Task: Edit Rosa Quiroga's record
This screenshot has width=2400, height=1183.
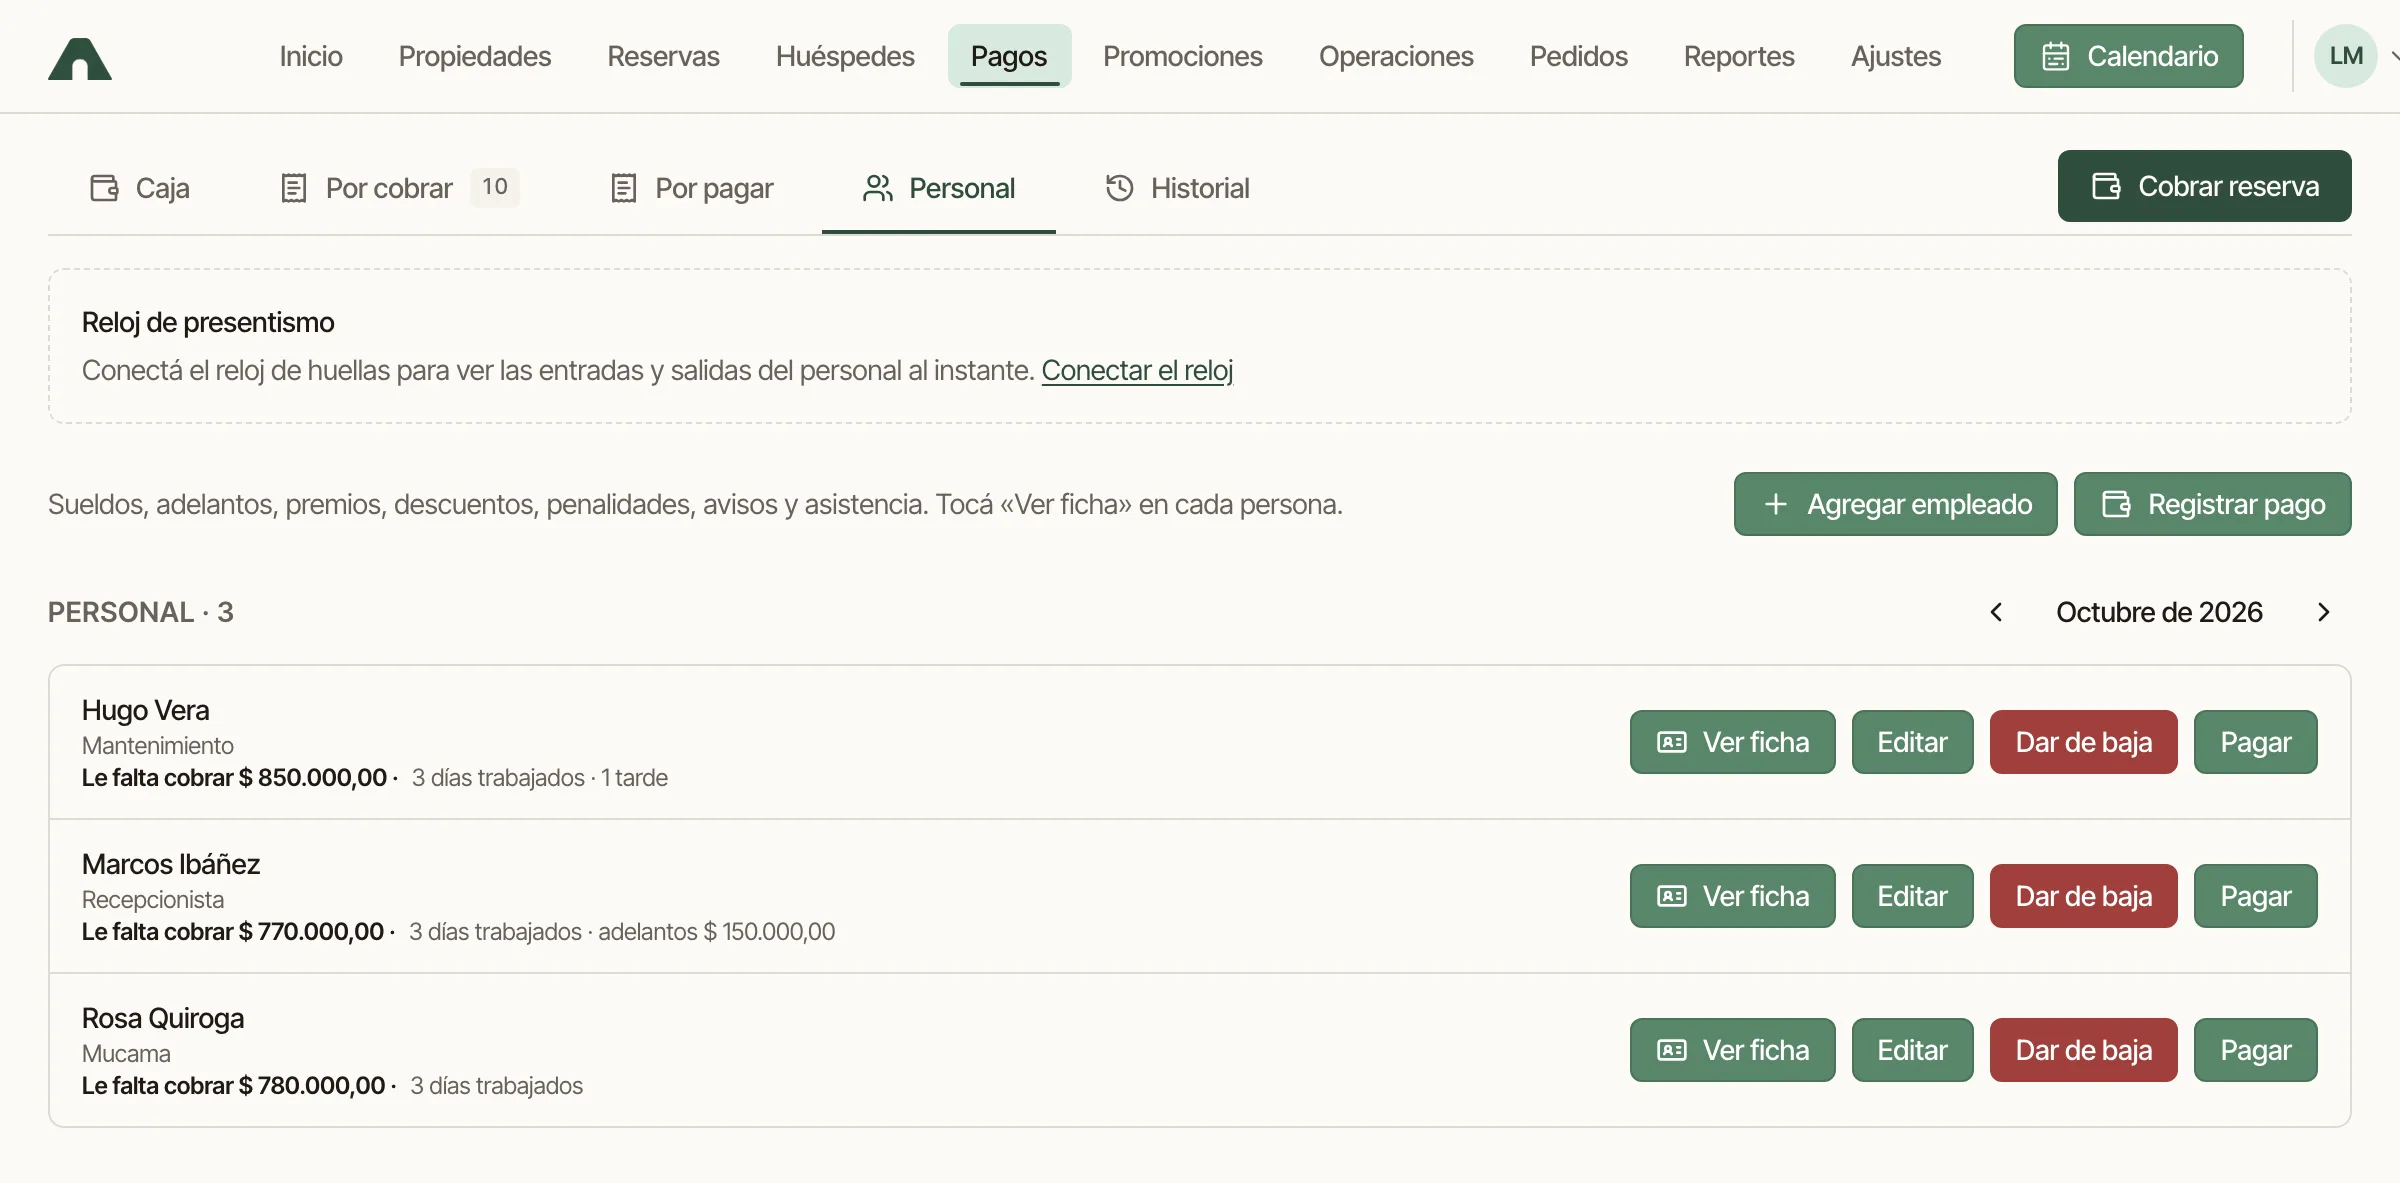Action: [1912, 1050]
